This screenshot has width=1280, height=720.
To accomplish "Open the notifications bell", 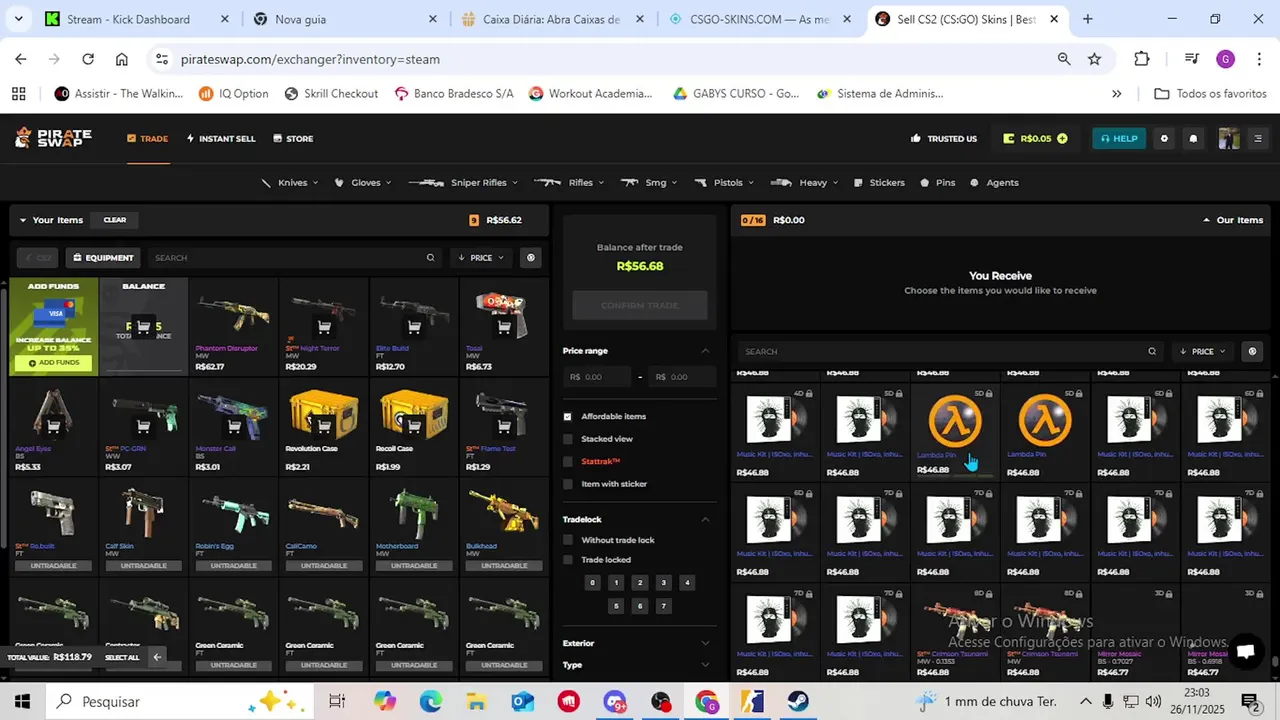I will [1193, 139].
